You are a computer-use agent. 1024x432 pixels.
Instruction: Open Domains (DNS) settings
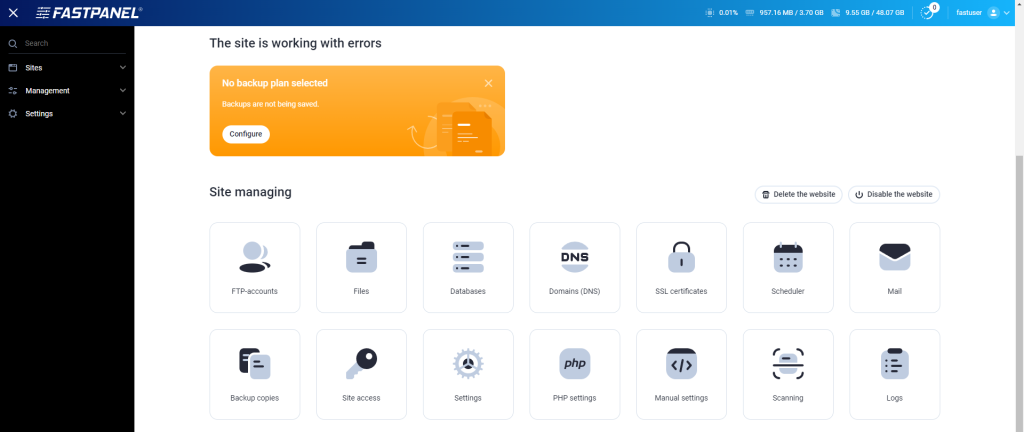(x=574, y=266)
